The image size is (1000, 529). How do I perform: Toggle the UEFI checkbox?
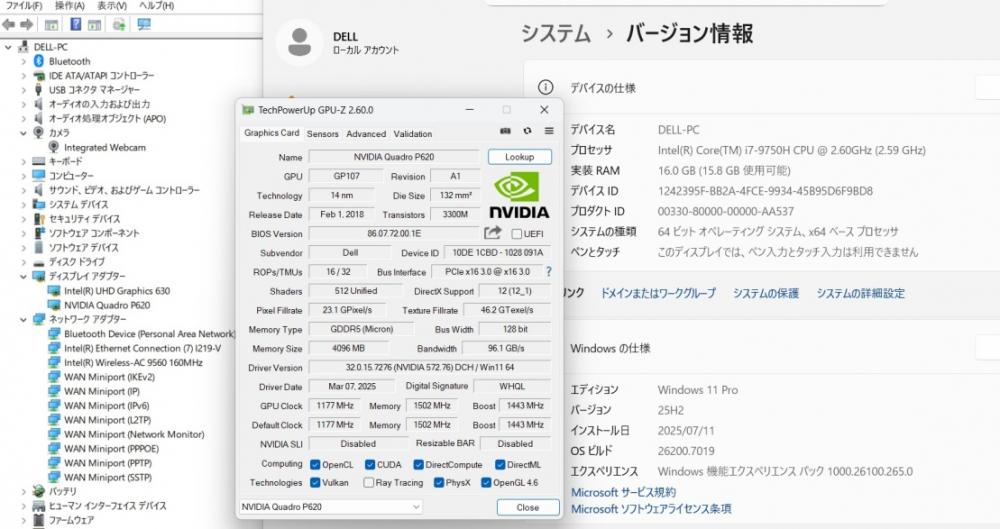click(x=517, y=234)
